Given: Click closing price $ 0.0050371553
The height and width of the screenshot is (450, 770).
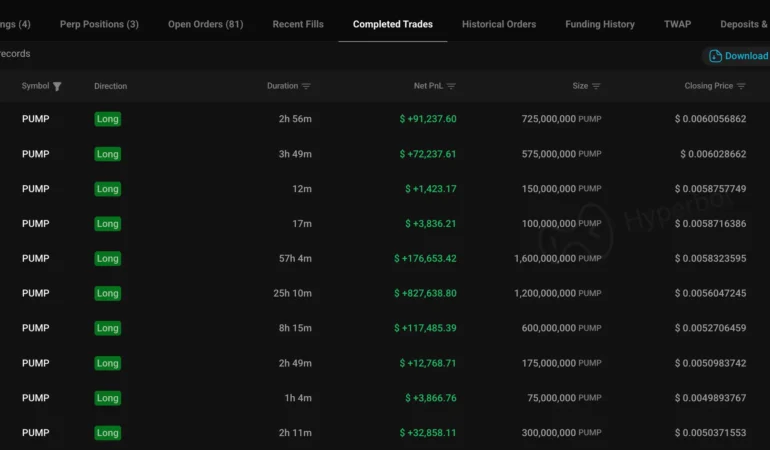Looking at the screenshot, I should [711, 433].
